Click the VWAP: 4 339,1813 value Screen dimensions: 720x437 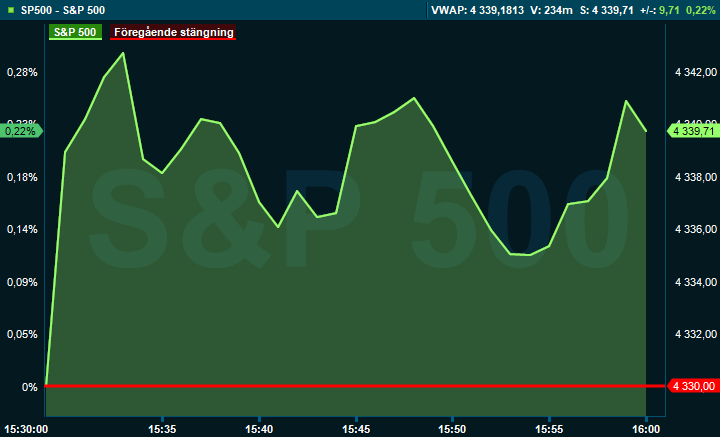click(478, 10)
